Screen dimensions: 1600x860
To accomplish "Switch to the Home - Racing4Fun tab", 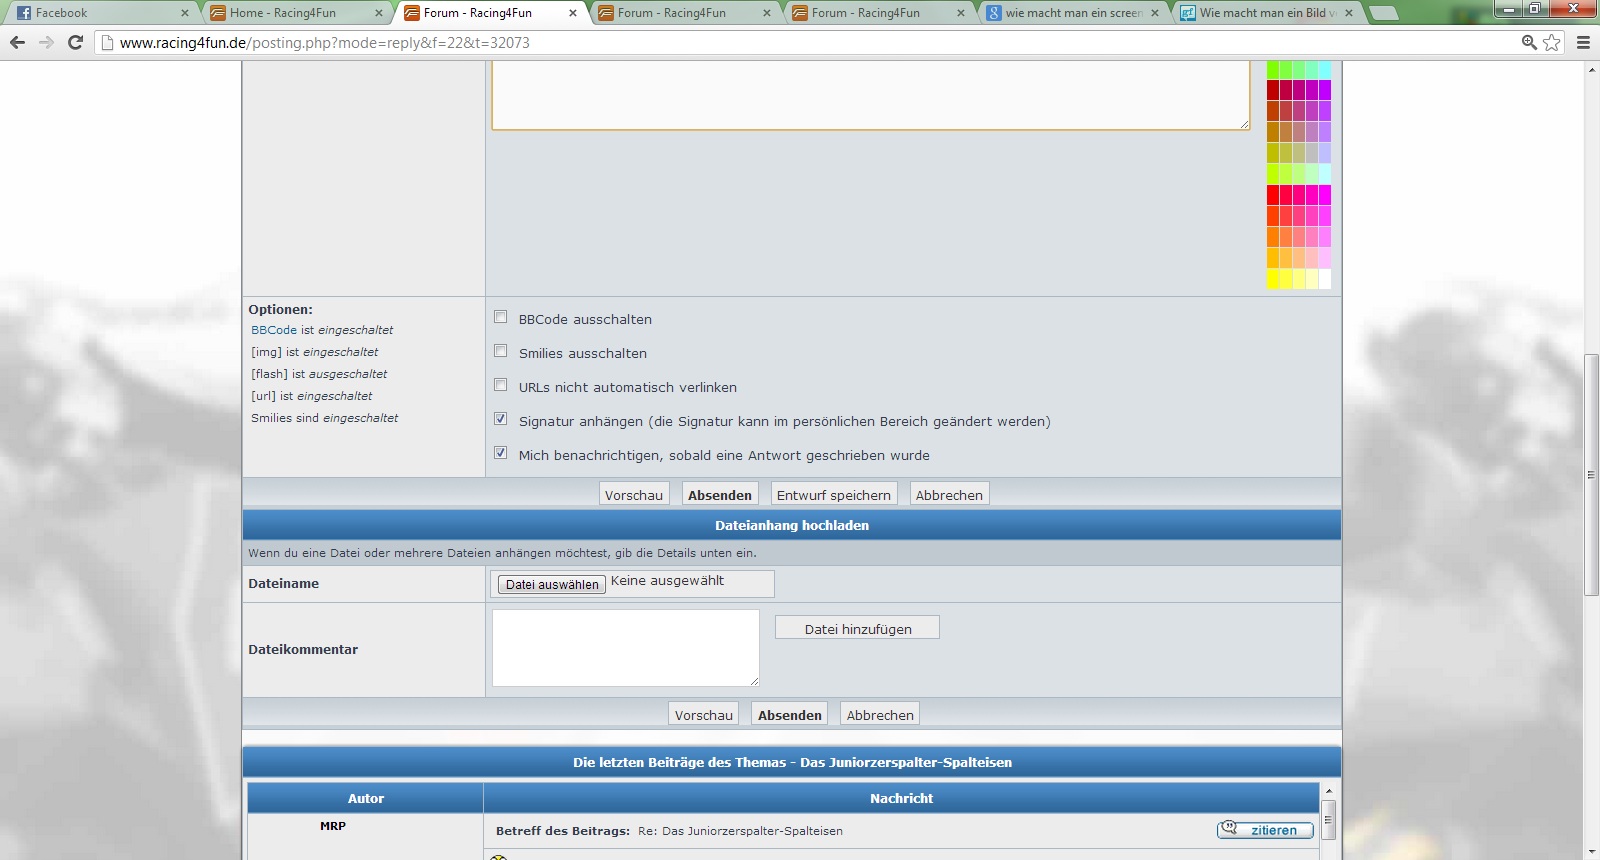I will pos(290,13).
